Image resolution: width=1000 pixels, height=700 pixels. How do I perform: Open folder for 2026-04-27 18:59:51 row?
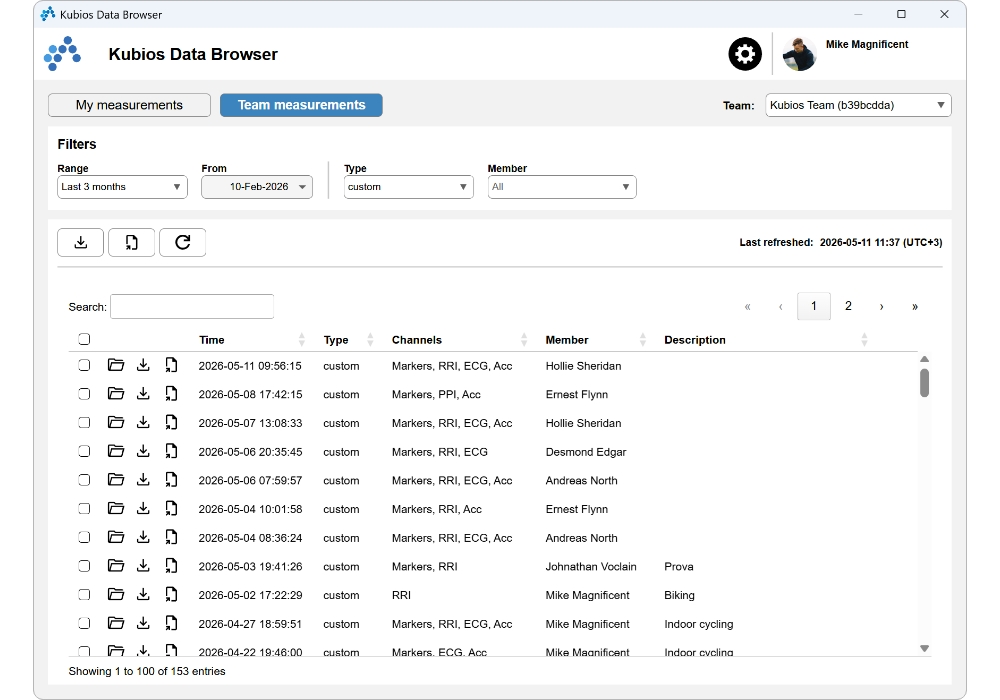click(x=115, y=623)
